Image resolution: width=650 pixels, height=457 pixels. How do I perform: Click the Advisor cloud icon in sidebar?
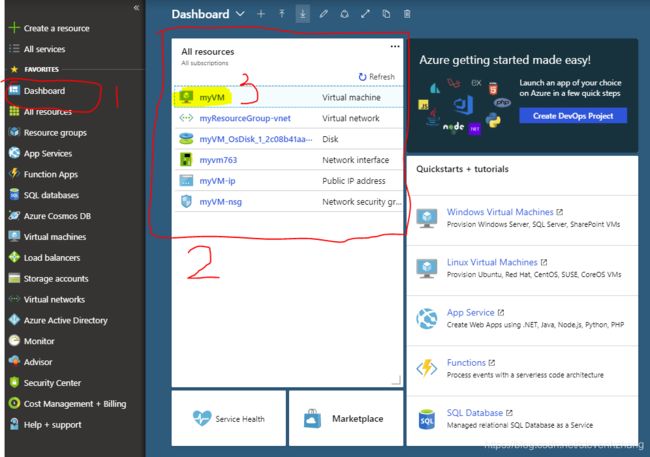(x=15, y=361)
